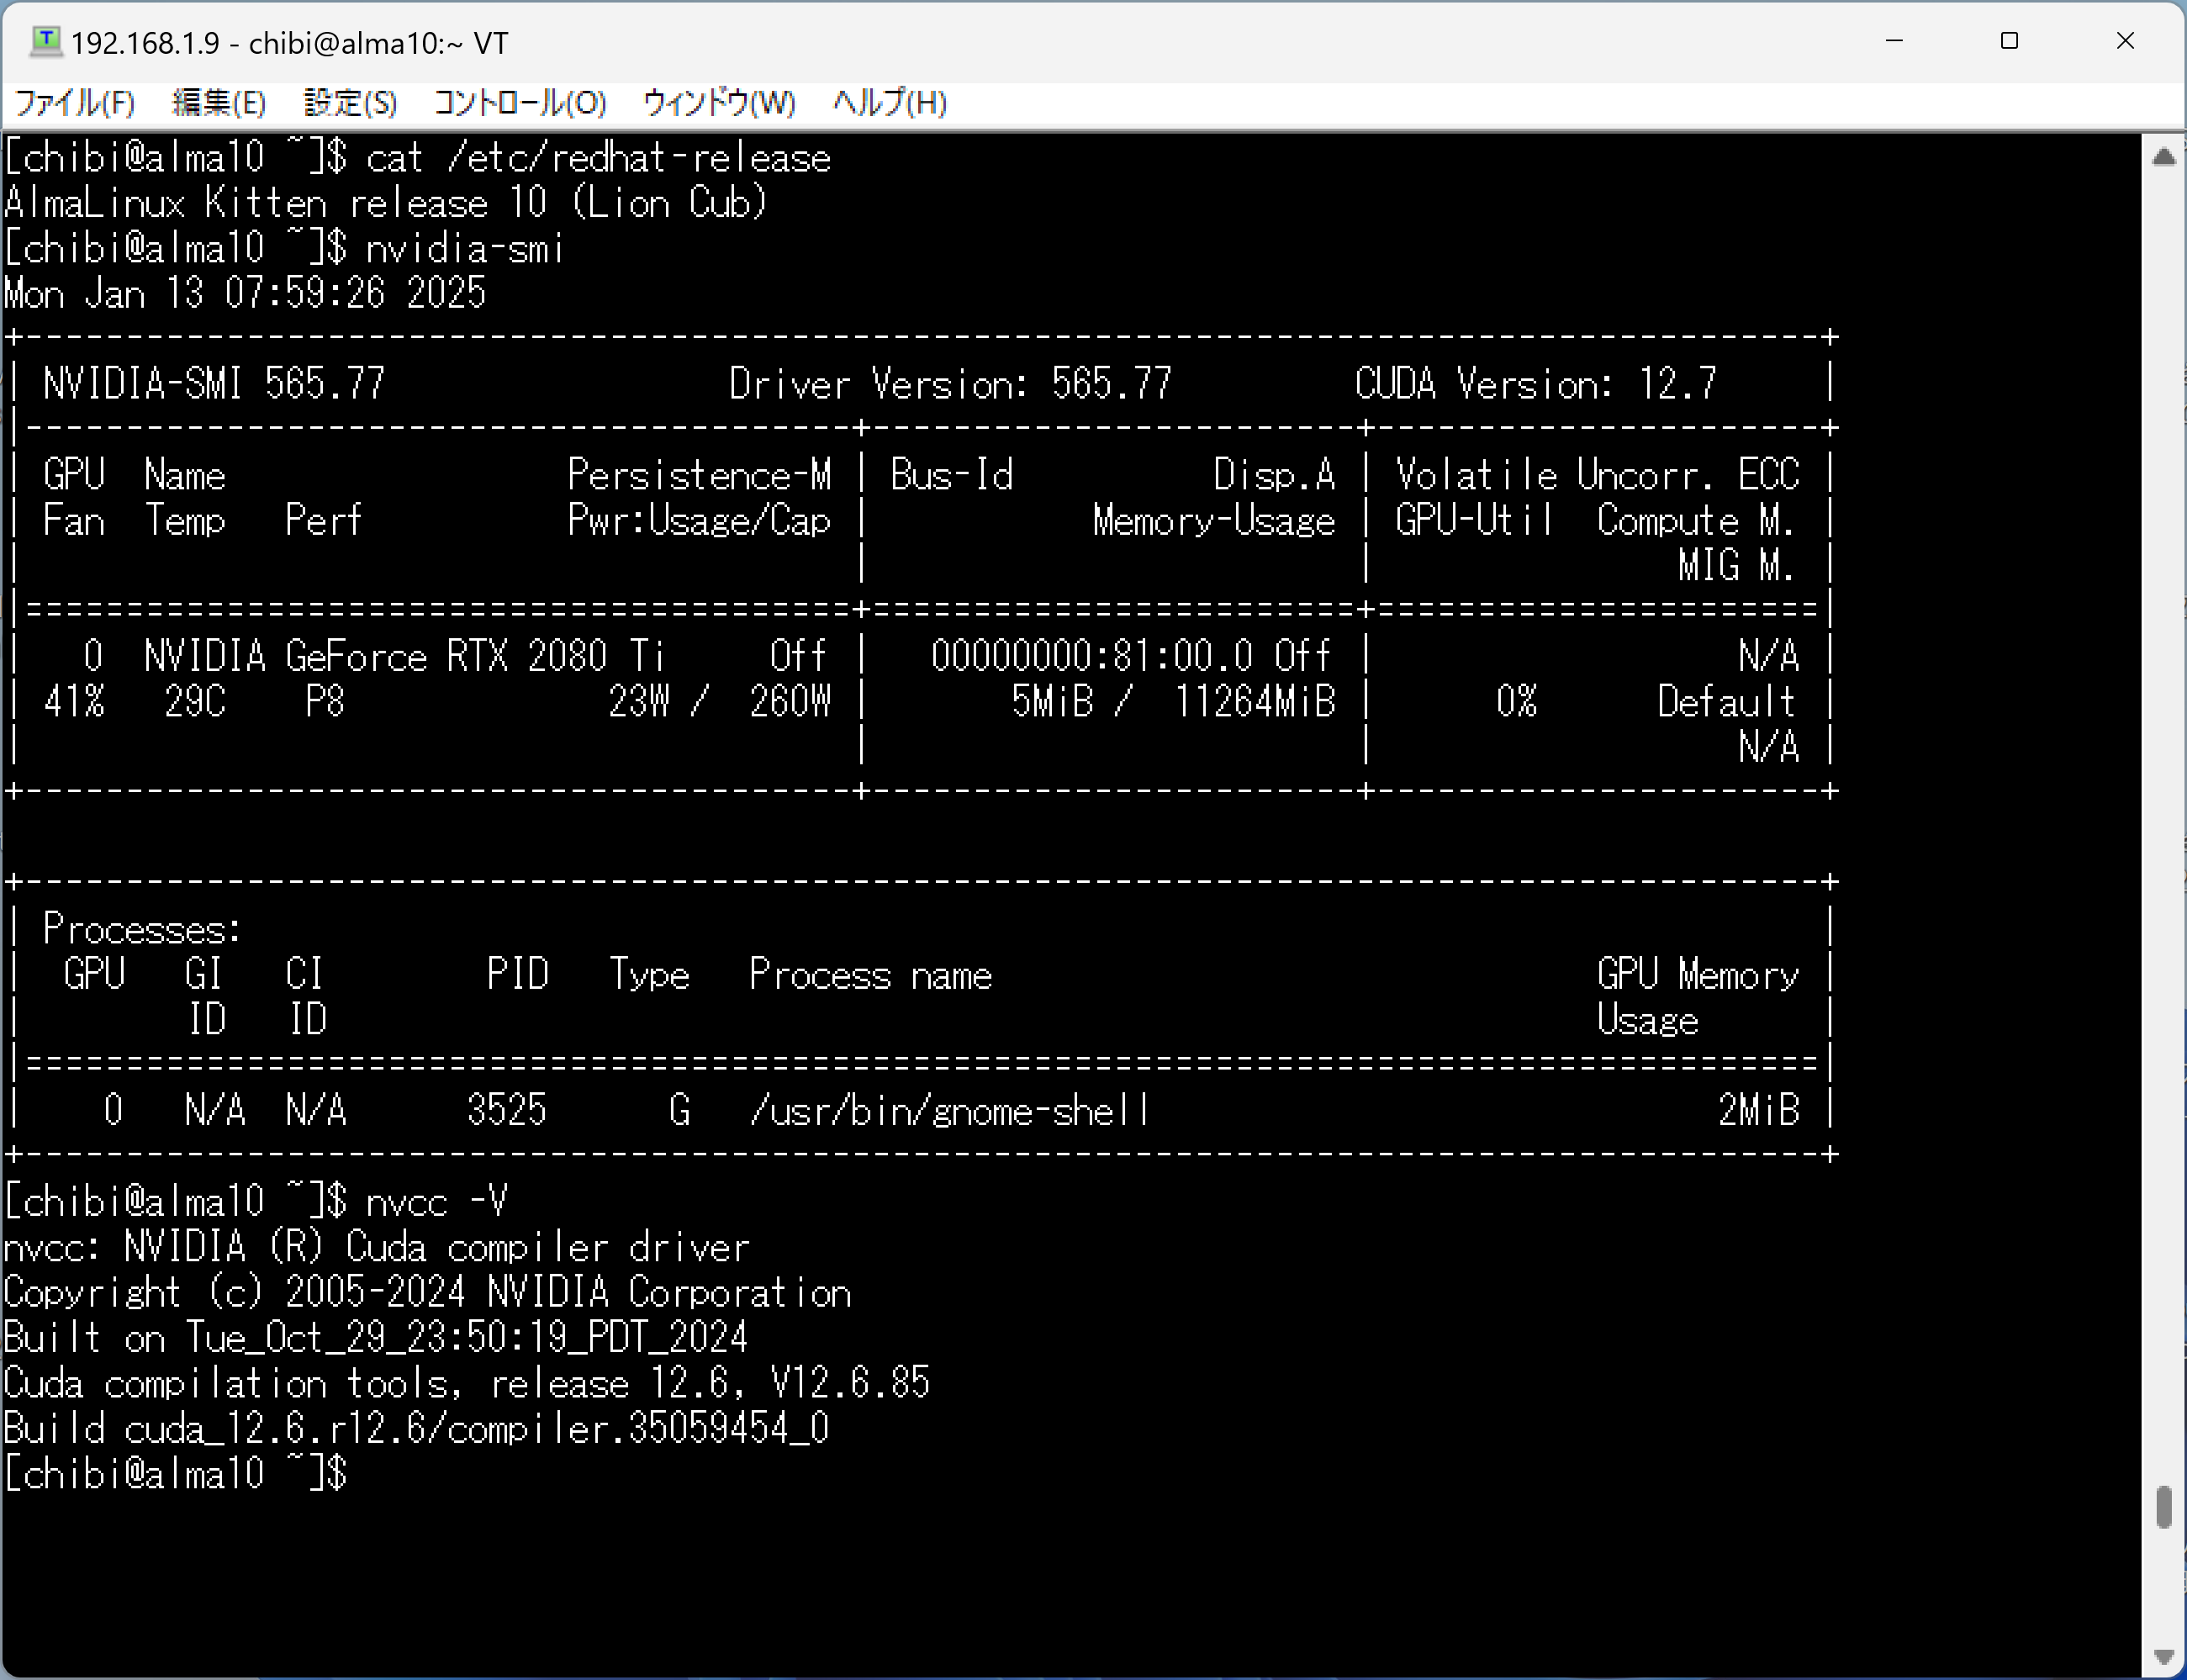Screen dimensions: 2187x1680
Task: Open the コントロール(O) menu
Action: [x=520, y=103]
